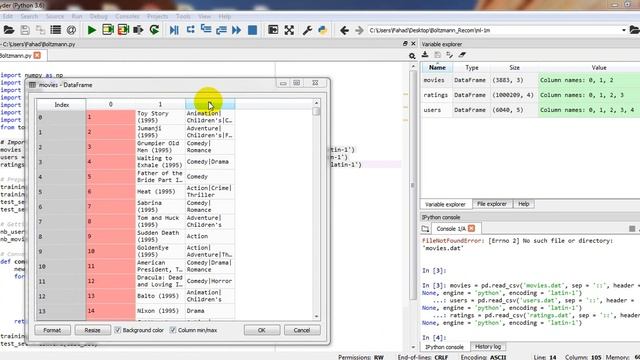The width and height of the screenshot is (640, 360).
Task: Click the Index column header in DataFrame
Action: point(61,104)
